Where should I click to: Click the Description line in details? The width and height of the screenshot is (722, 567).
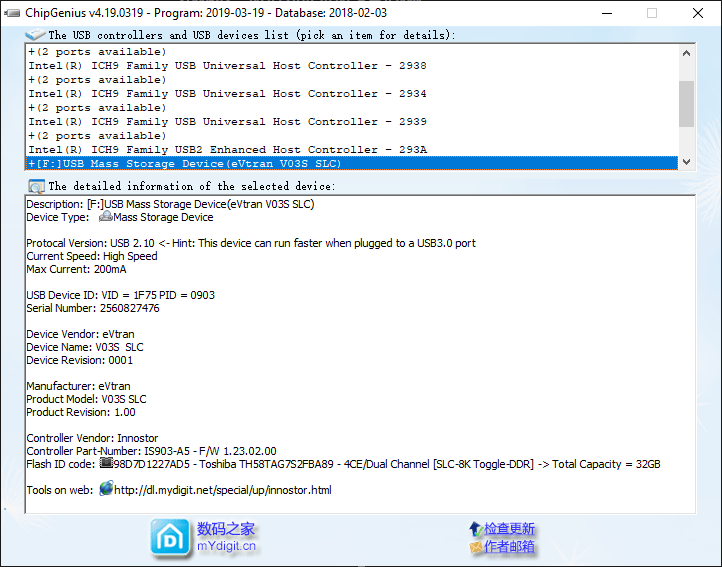(170, 204)
